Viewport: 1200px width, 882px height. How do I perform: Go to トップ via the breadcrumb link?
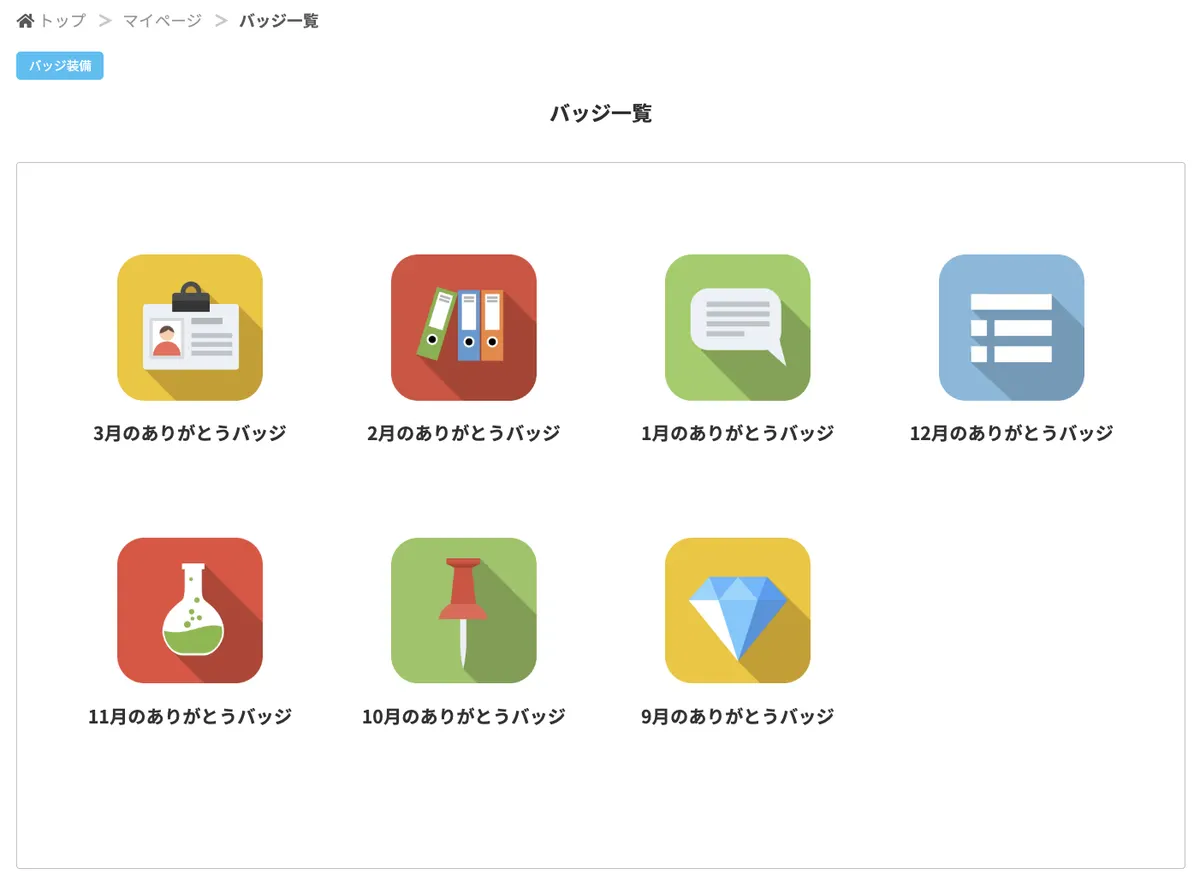click(x=62, y=21)
